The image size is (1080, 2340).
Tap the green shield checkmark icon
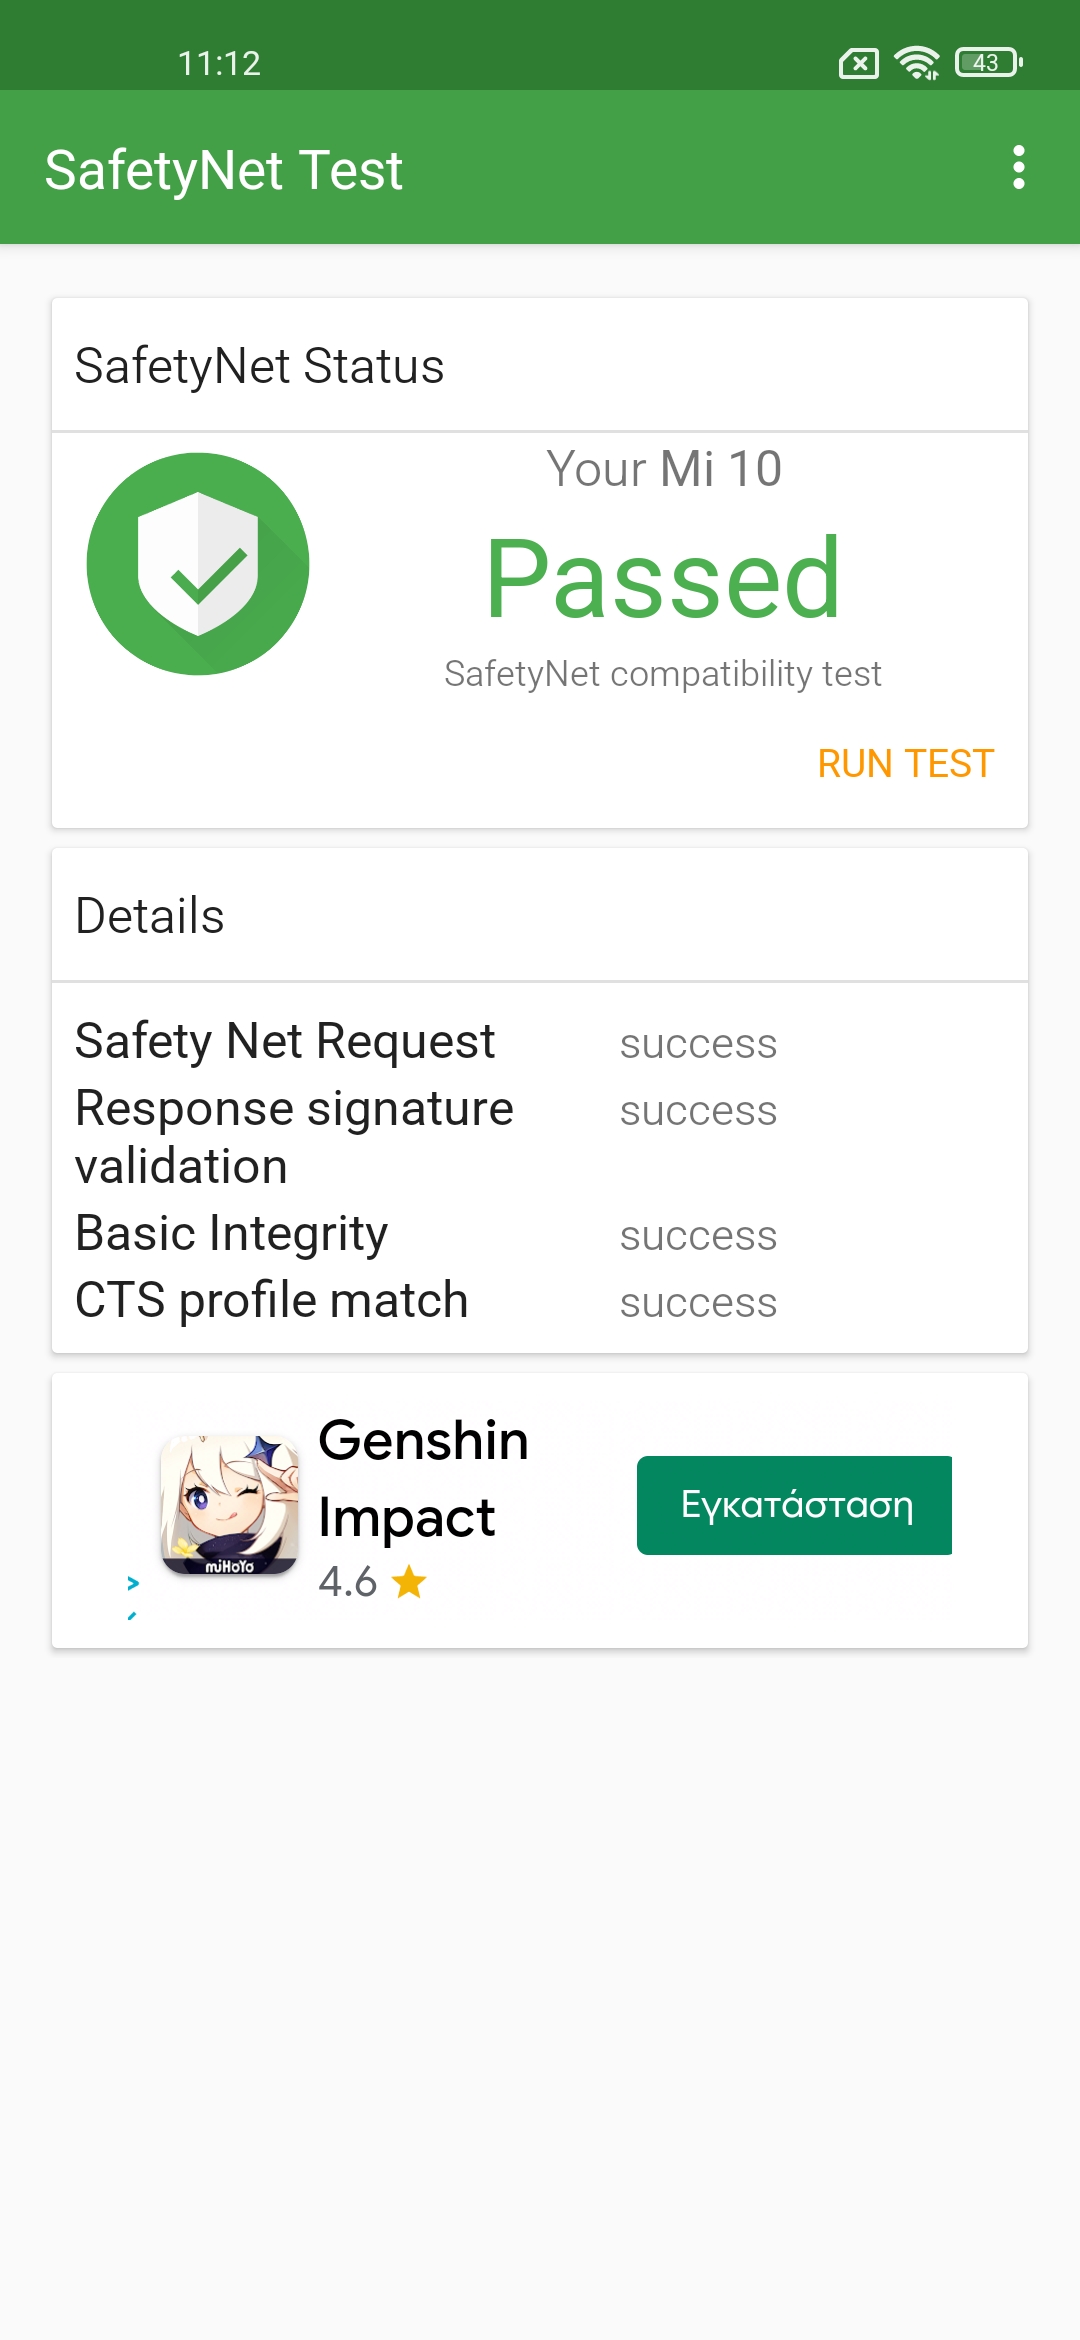pos(198,564)
